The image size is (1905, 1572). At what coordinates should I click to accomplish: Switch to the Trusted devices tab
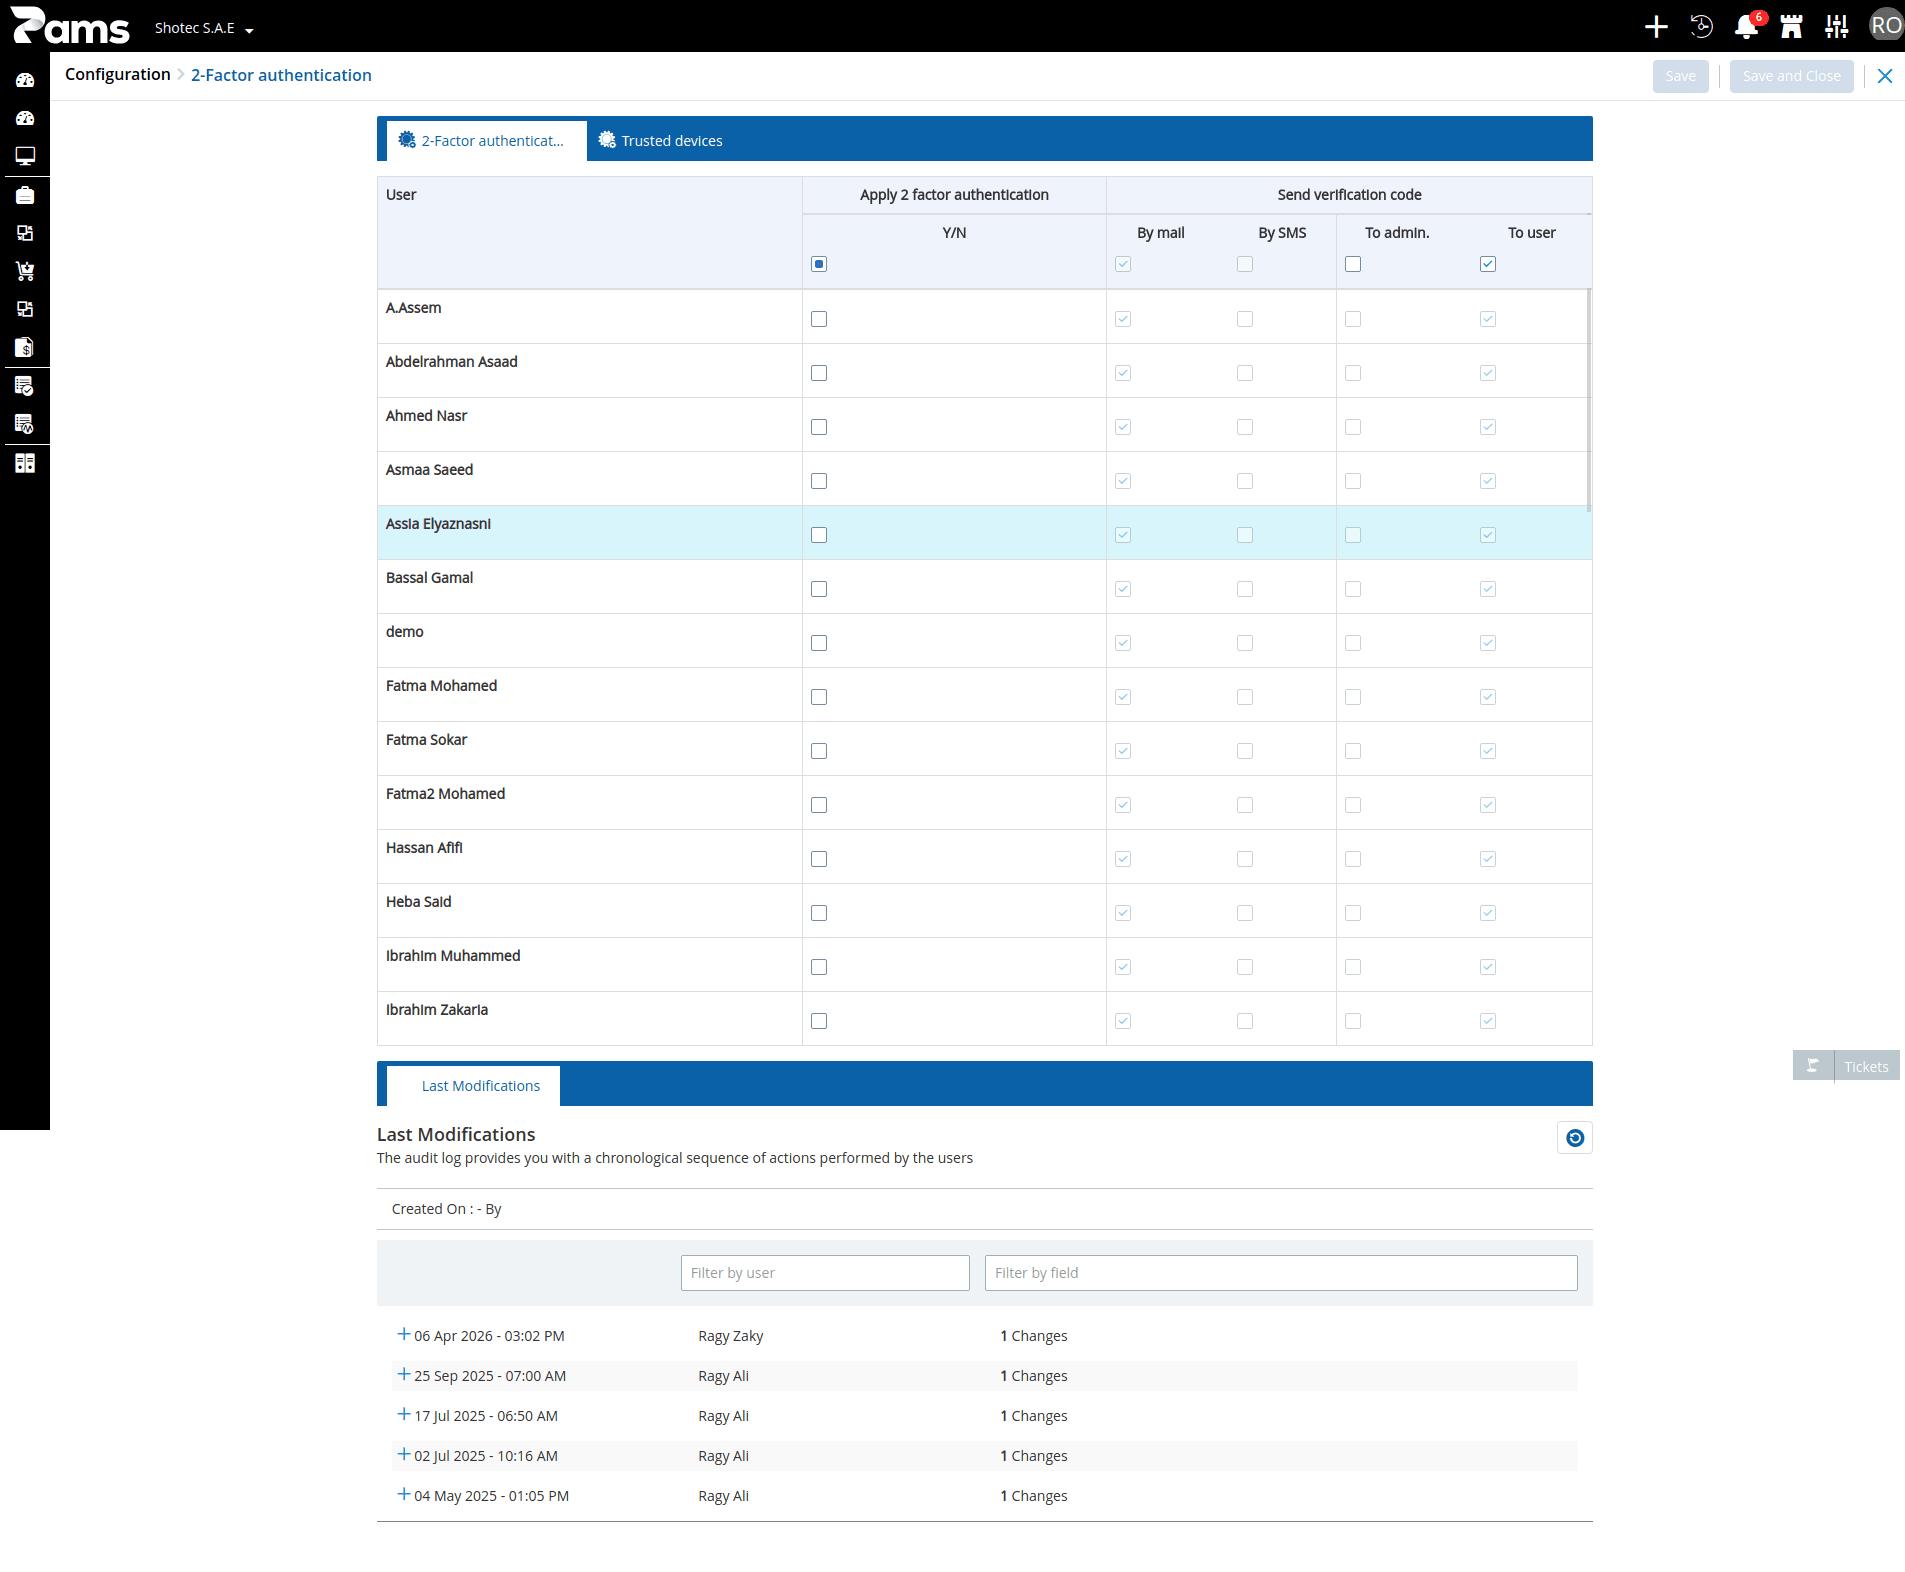[x=660, y=140]
